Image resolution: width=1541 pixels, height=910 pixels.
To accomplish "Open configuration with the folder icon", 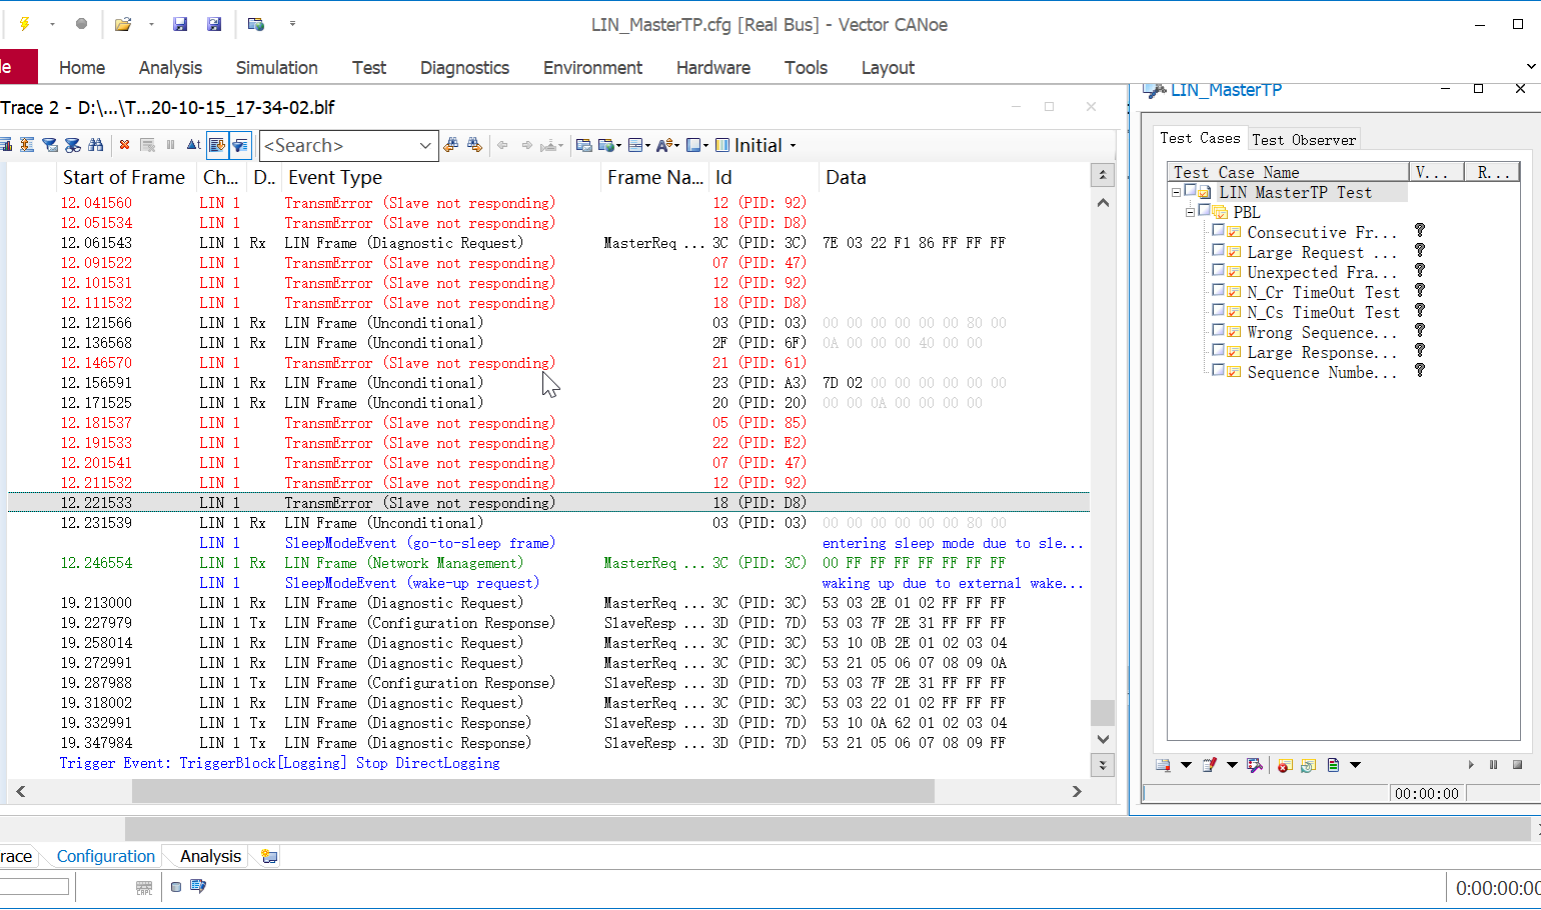I will pos(123,24).
